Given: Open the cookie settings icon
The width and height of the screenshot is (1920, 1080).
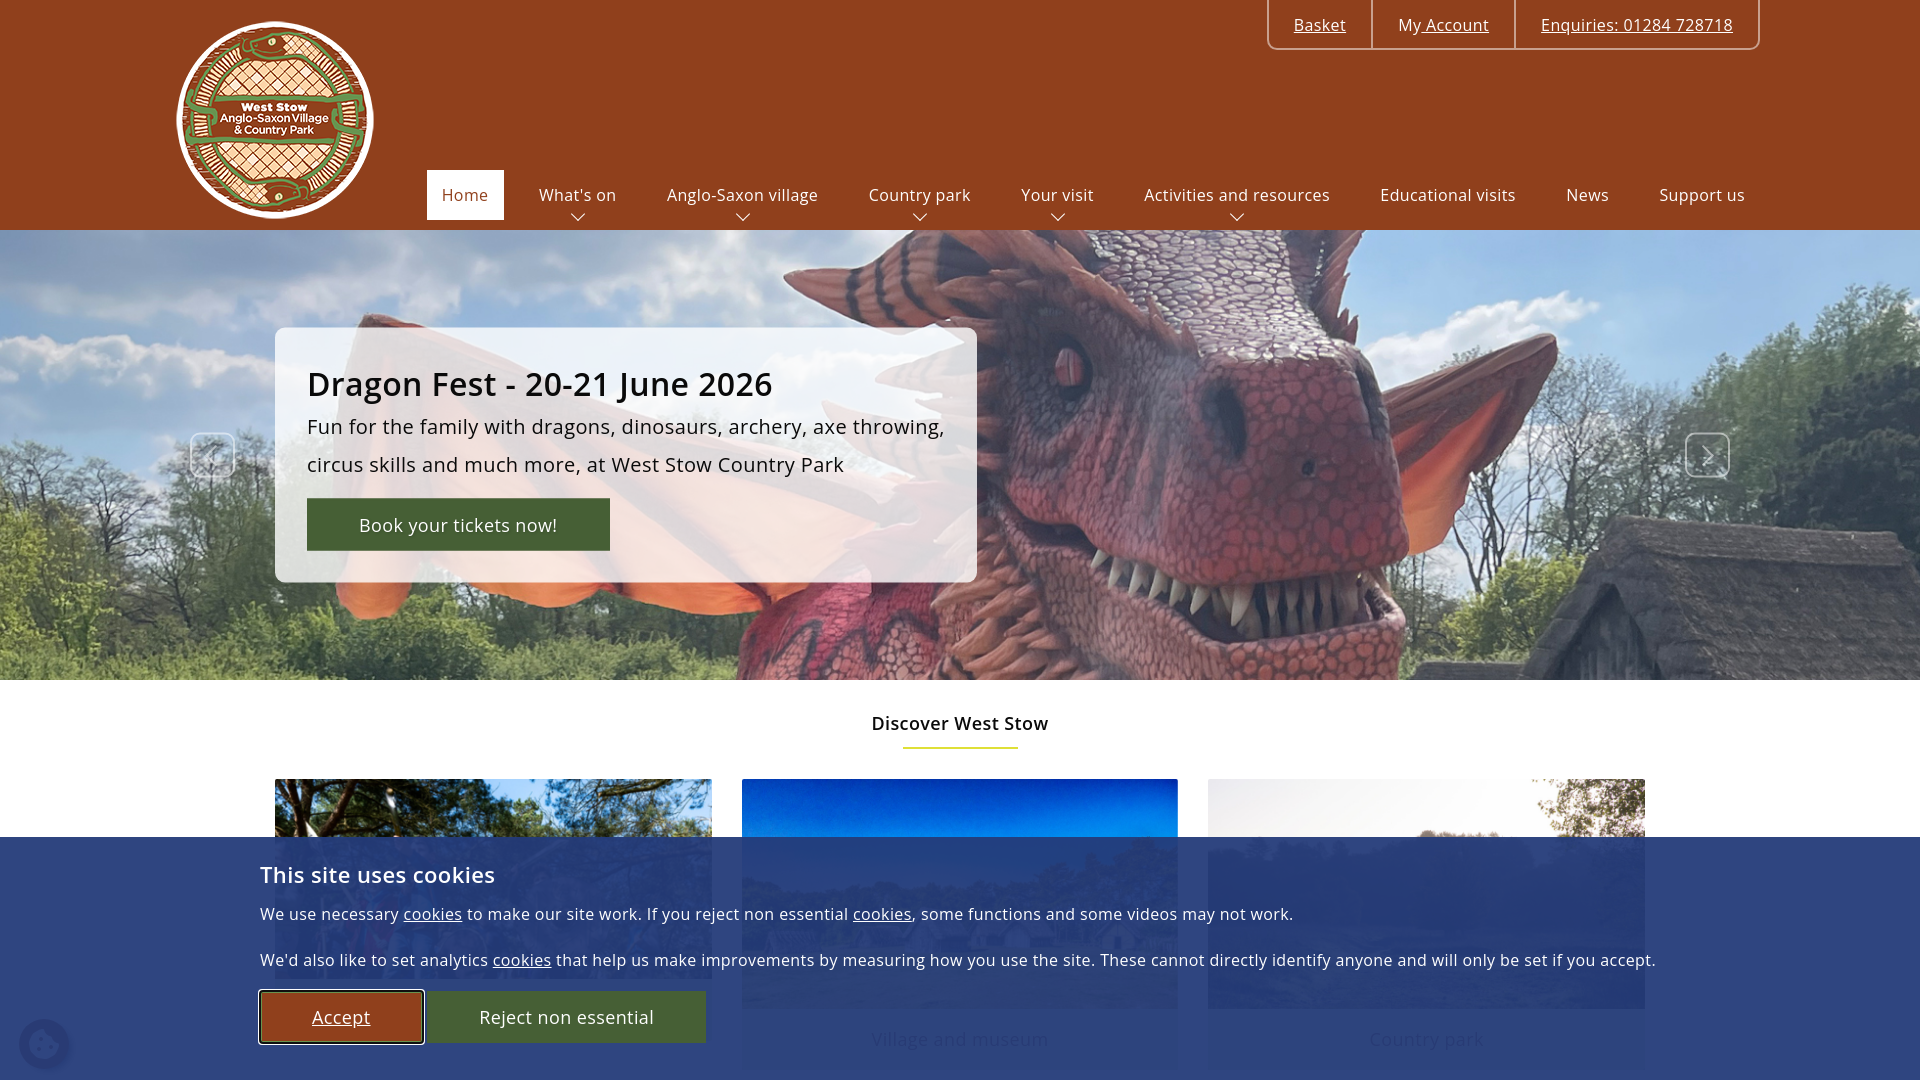Looking at the screenshot, I should tap(44, 1044).
